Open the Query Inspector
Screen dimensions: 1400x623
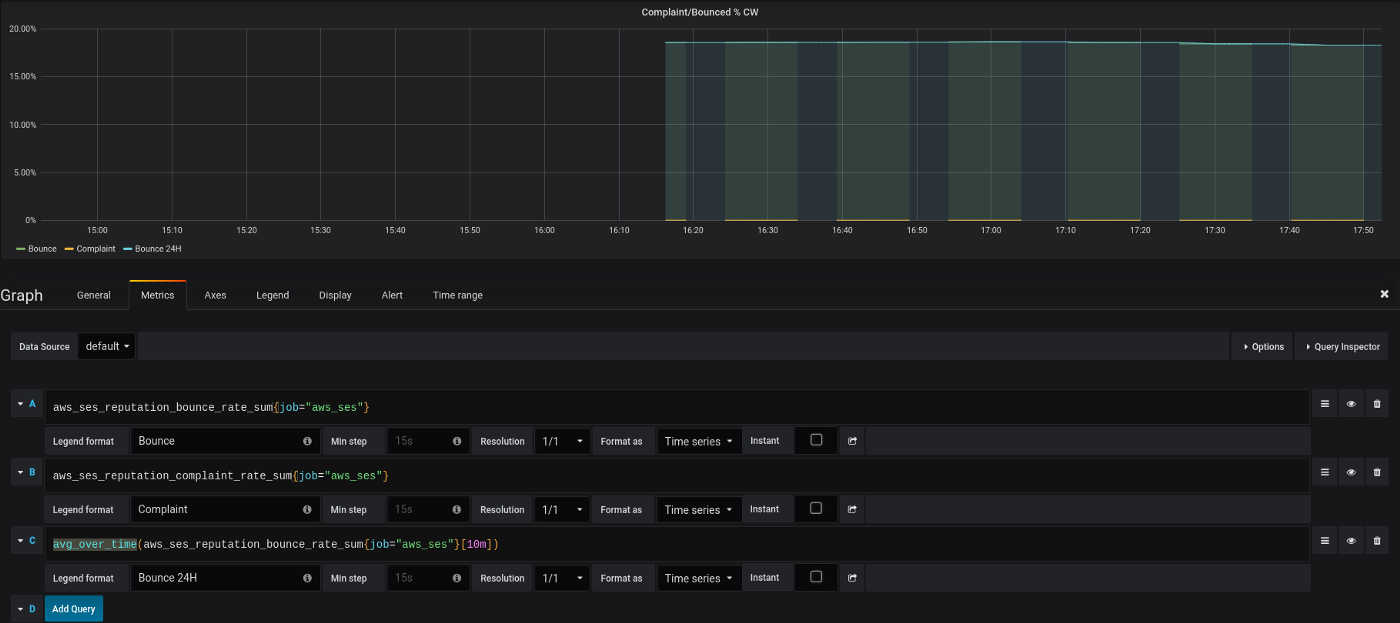(1341, 347)
